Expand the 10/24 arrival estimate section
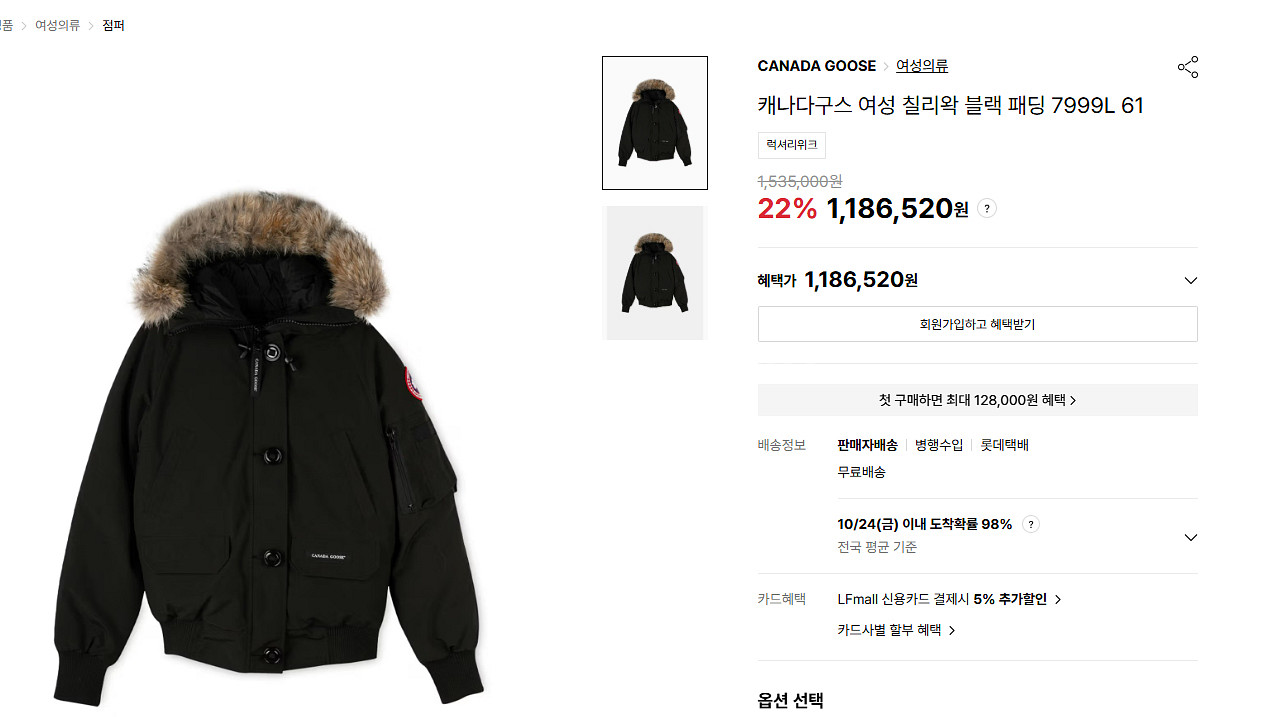 pyautogui.click(x=1190, y=537)
